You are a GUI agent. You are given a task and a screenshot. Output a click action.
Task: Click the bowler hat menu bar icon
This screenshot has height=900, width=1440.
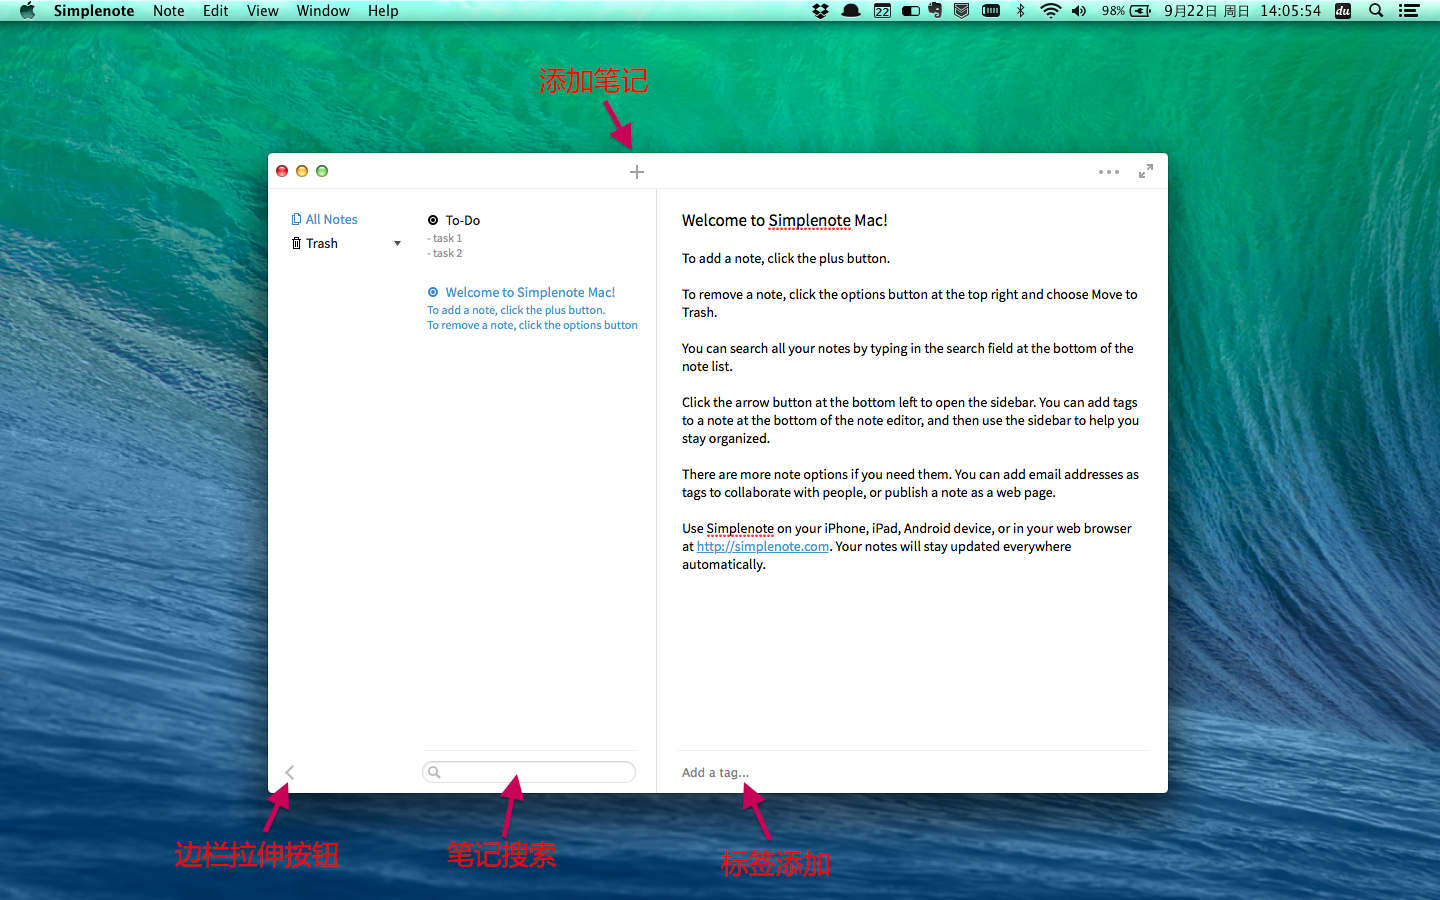click(851, 11)
